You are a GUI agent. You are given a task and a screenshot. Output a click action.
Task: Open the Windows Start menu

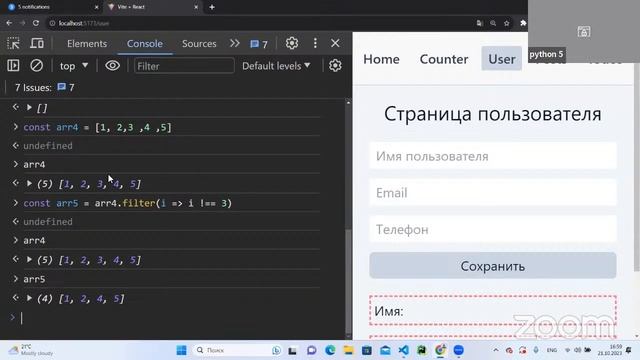point(181,350)
